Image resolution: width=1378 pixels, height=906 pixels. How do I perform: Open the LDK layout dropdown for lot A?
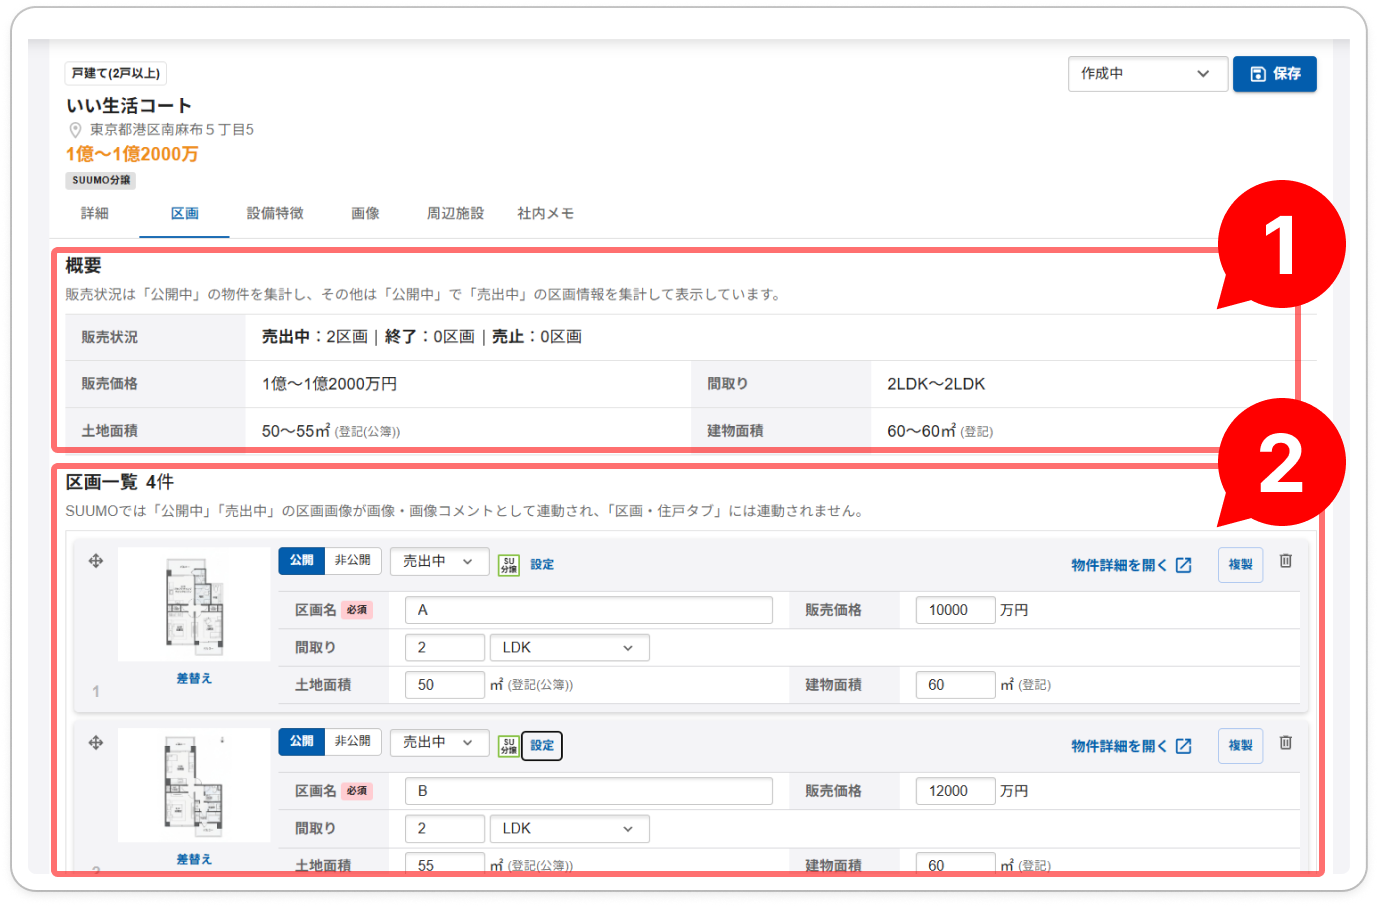[570, 648]
